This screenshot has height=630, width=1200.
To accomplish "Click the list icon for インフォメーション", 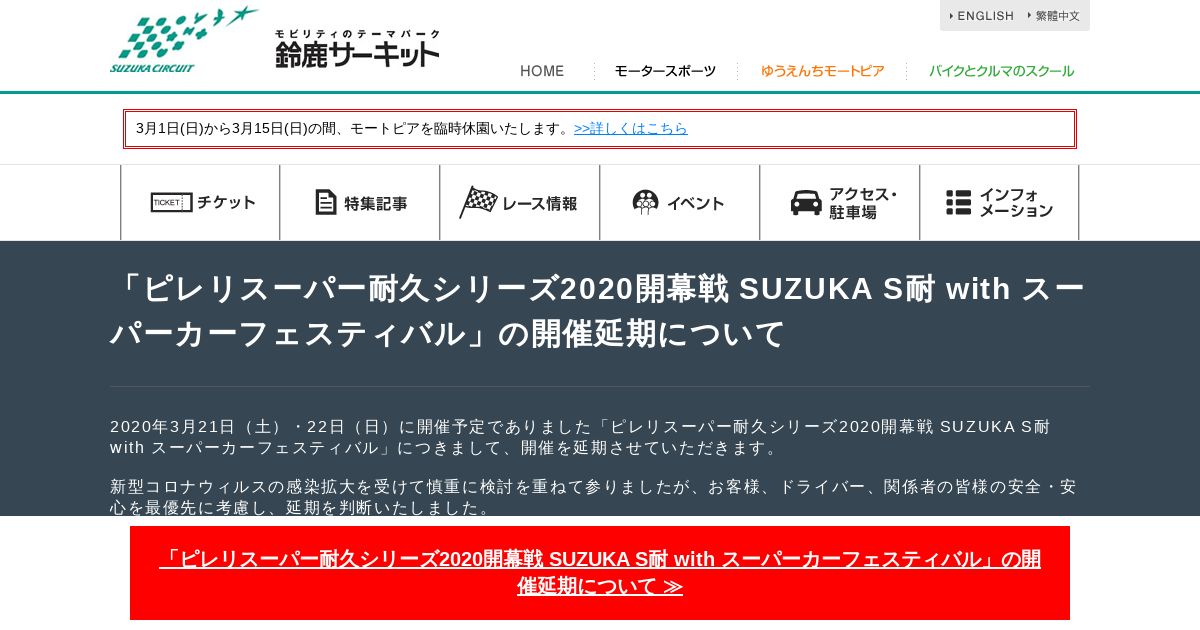I will 959,202.
